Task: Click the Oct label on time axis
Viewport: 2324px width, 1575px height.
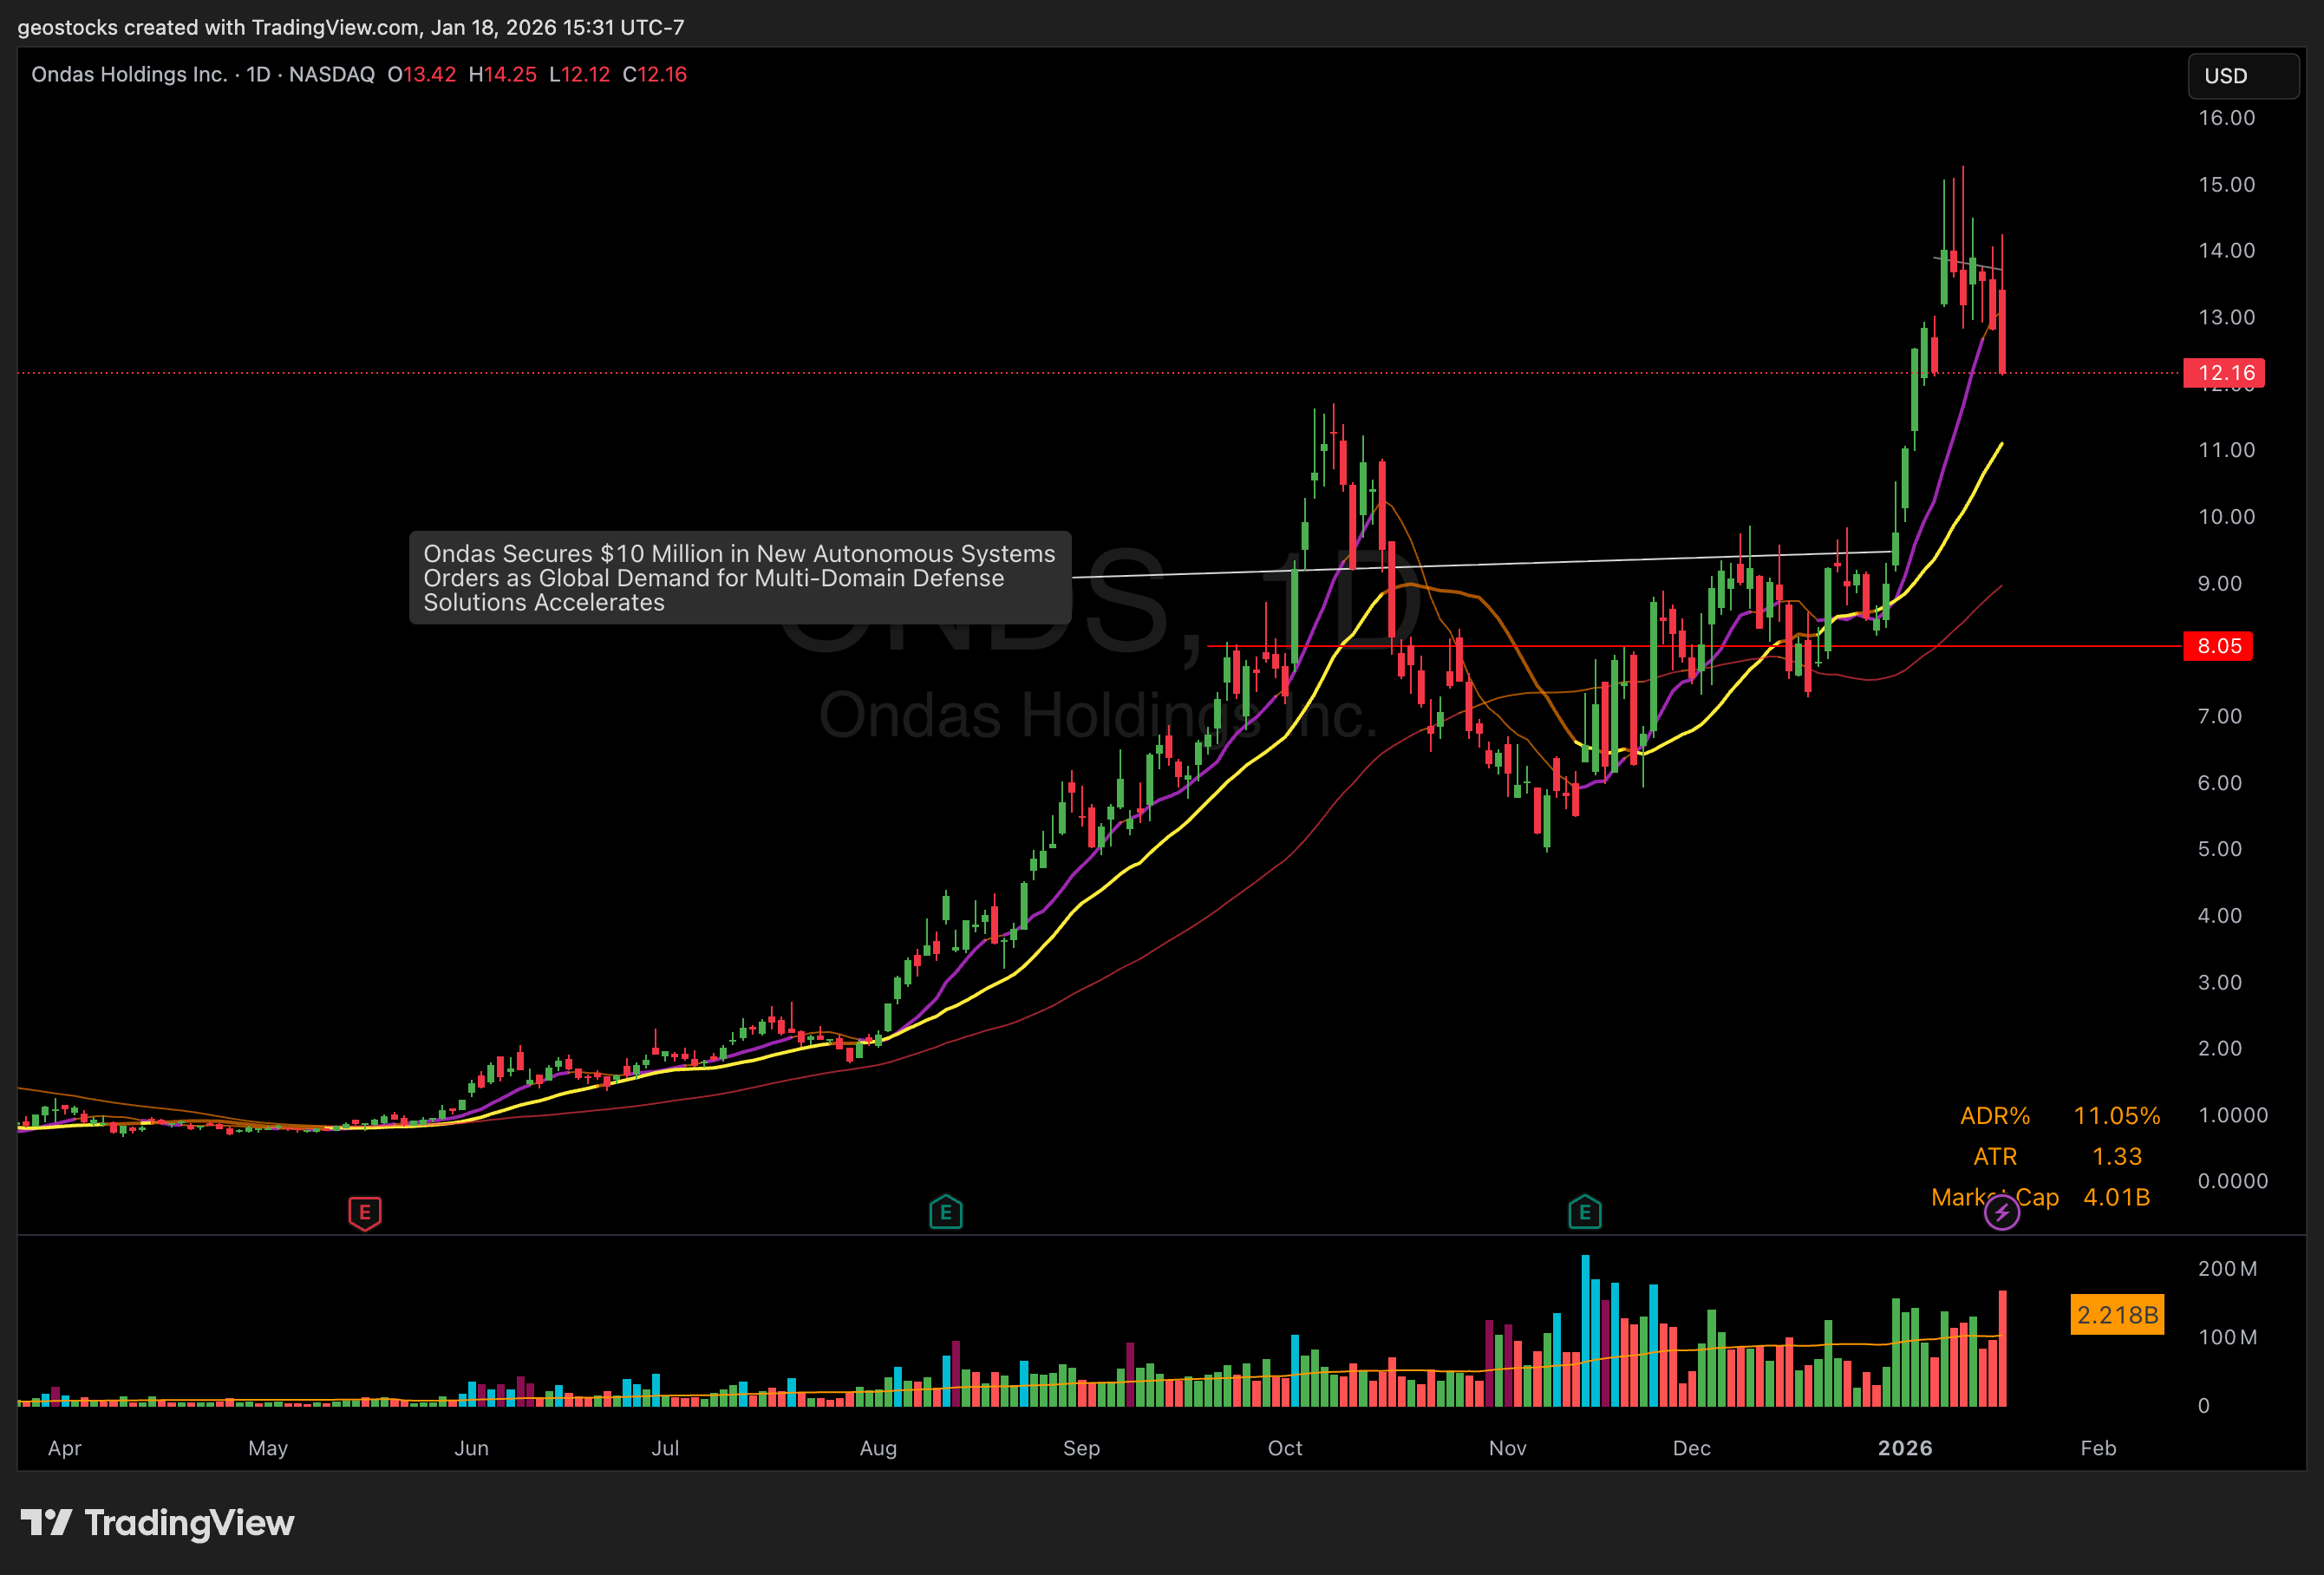Action: point(1284,1448)
